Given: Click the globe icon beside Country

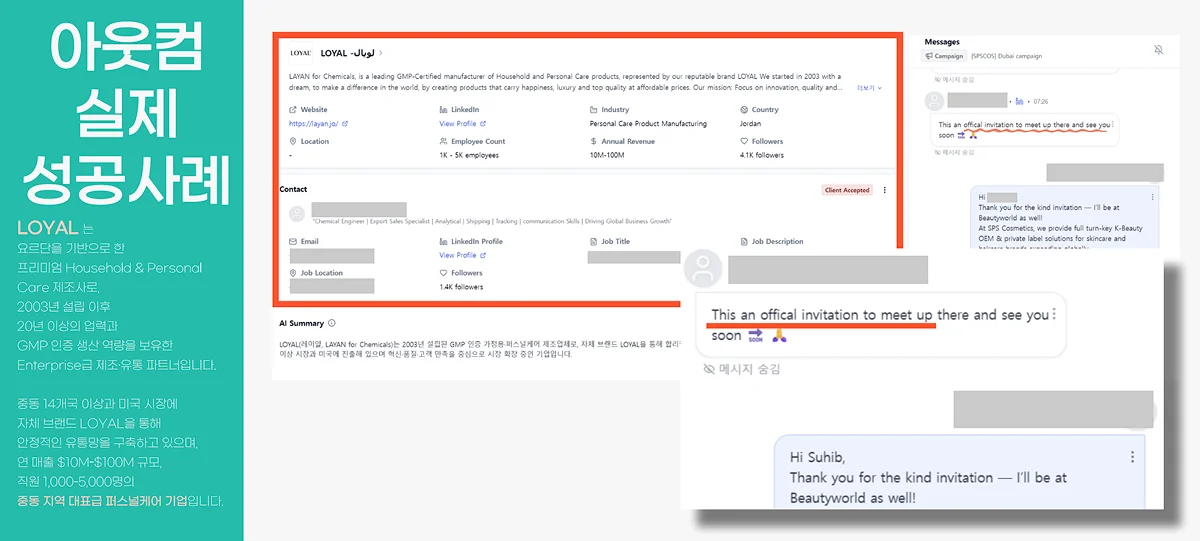Looking at the screenshot, I should point(744,109).
